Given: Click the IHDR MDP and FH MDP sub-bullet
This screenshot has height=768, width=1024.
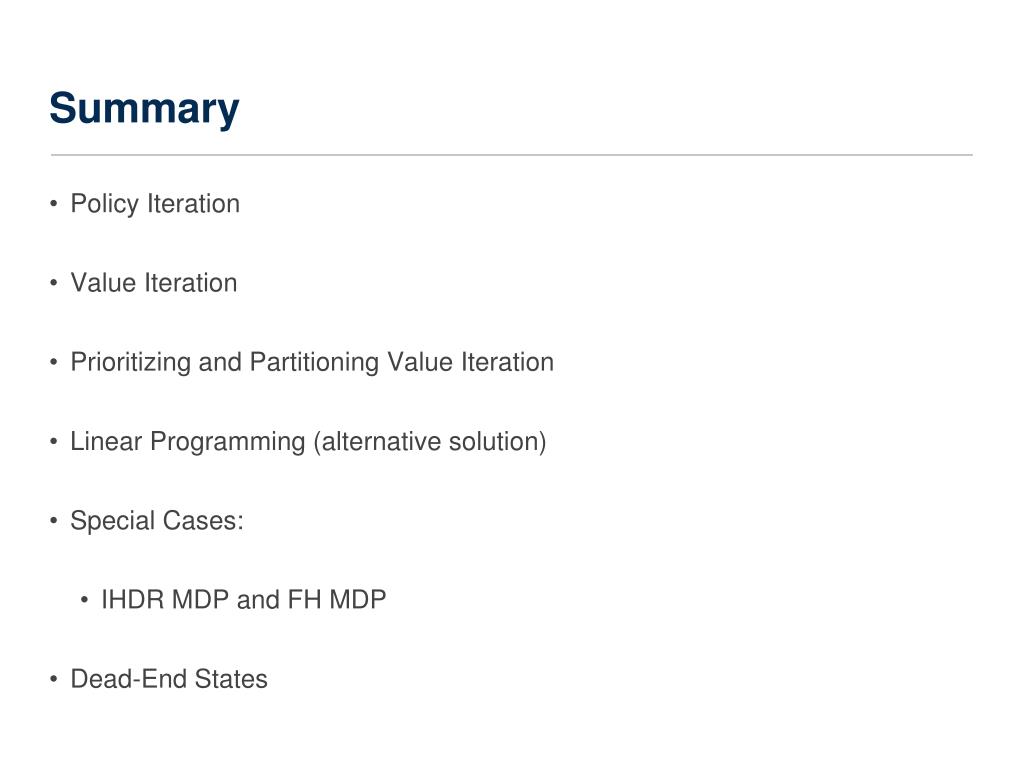Looking at the screenshot, I should [x=244, y=600].
